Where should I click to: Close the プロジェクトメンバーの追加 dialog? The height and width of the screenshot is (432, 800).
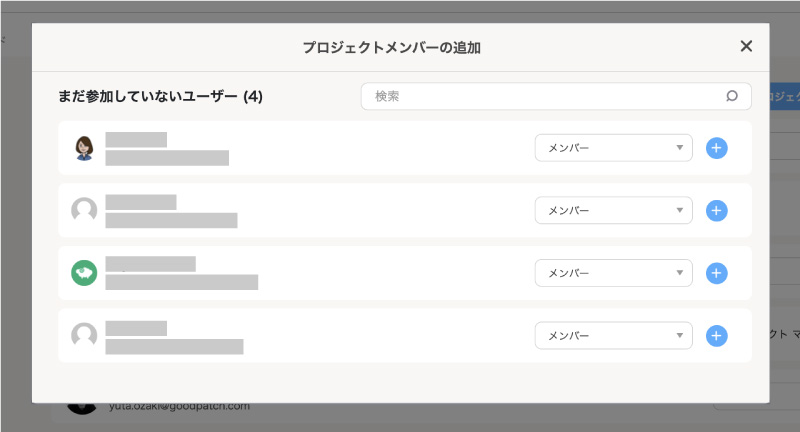point(746,46)
